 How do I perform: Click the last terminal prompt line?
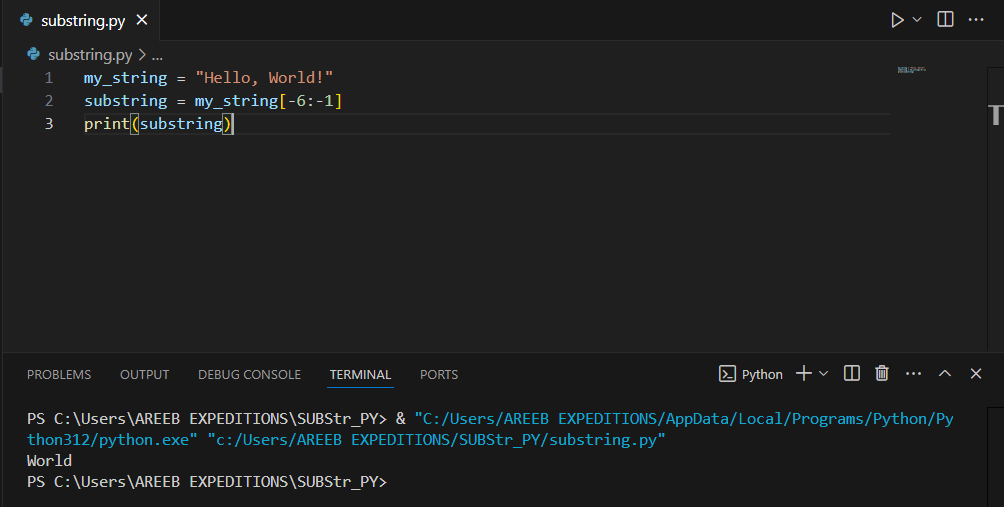[207, 481]
